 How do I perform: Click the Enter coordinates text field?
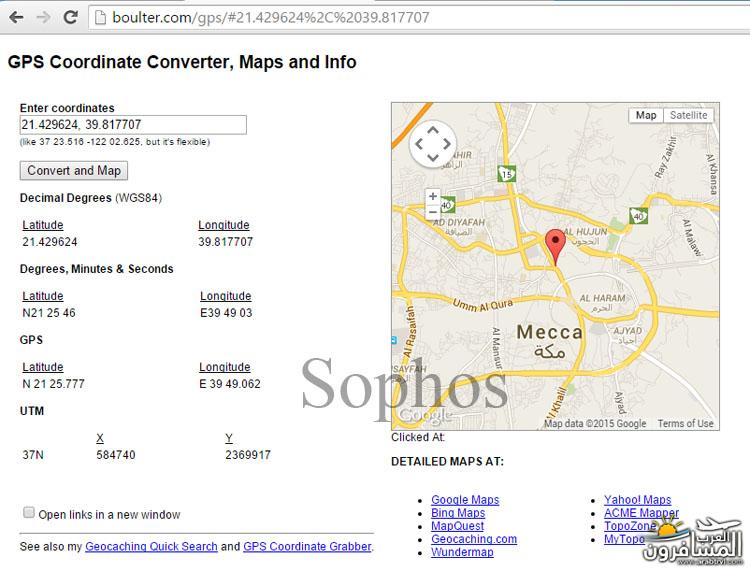(x=133, y=125)
